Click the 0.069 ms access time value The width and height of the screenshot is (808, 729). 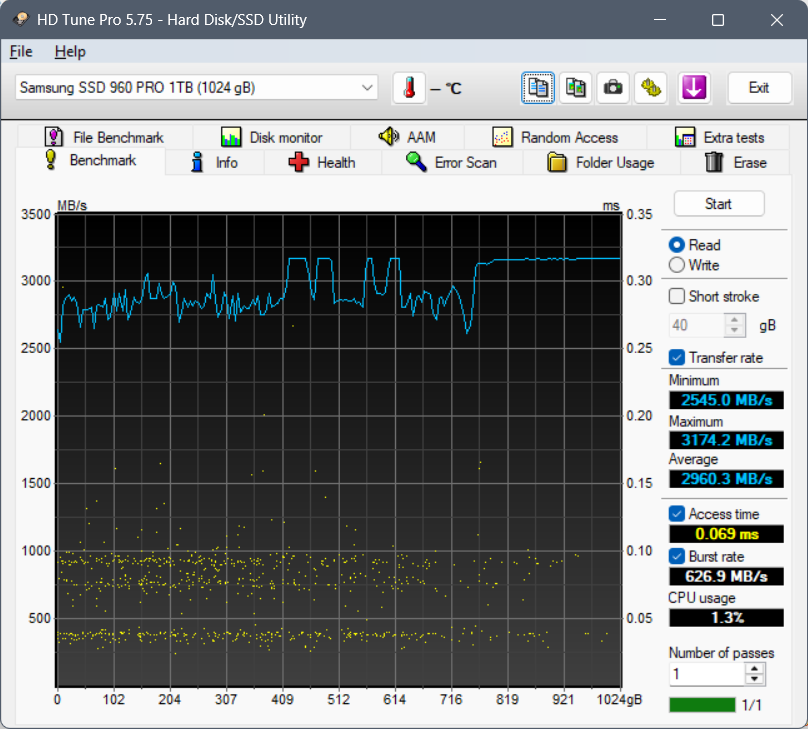coord(726,534)
